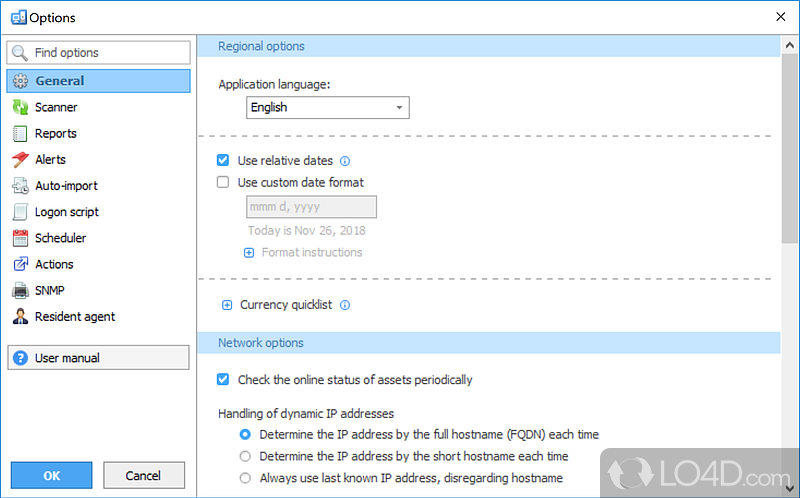Click the Scheduler calendar icon
Image resolution: width=800 pixels, height=498 pixels.
[x=19, y=238]
